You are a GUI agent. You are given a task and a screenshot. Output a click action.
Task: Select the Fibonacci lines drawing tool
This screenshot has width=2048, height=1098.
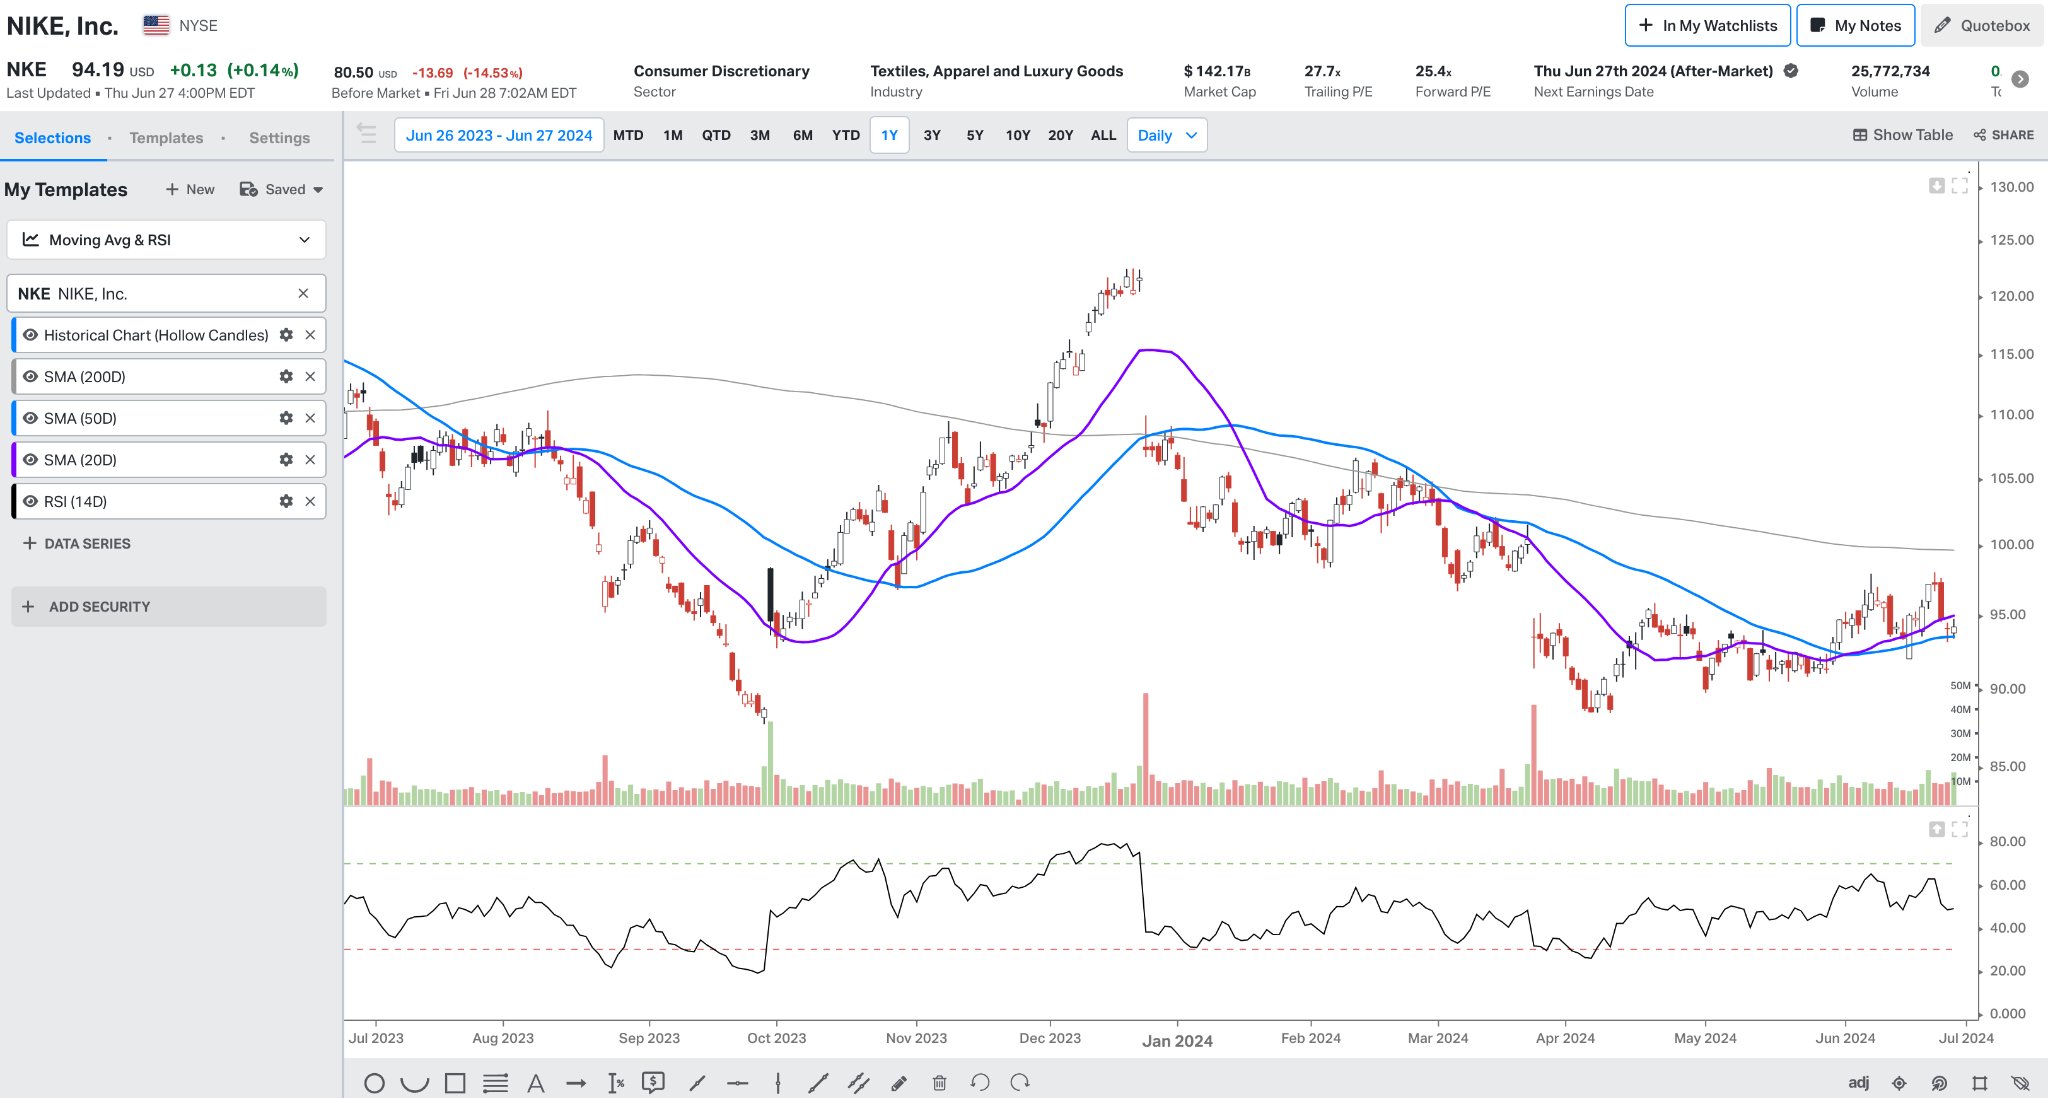tap(495, 1083)
